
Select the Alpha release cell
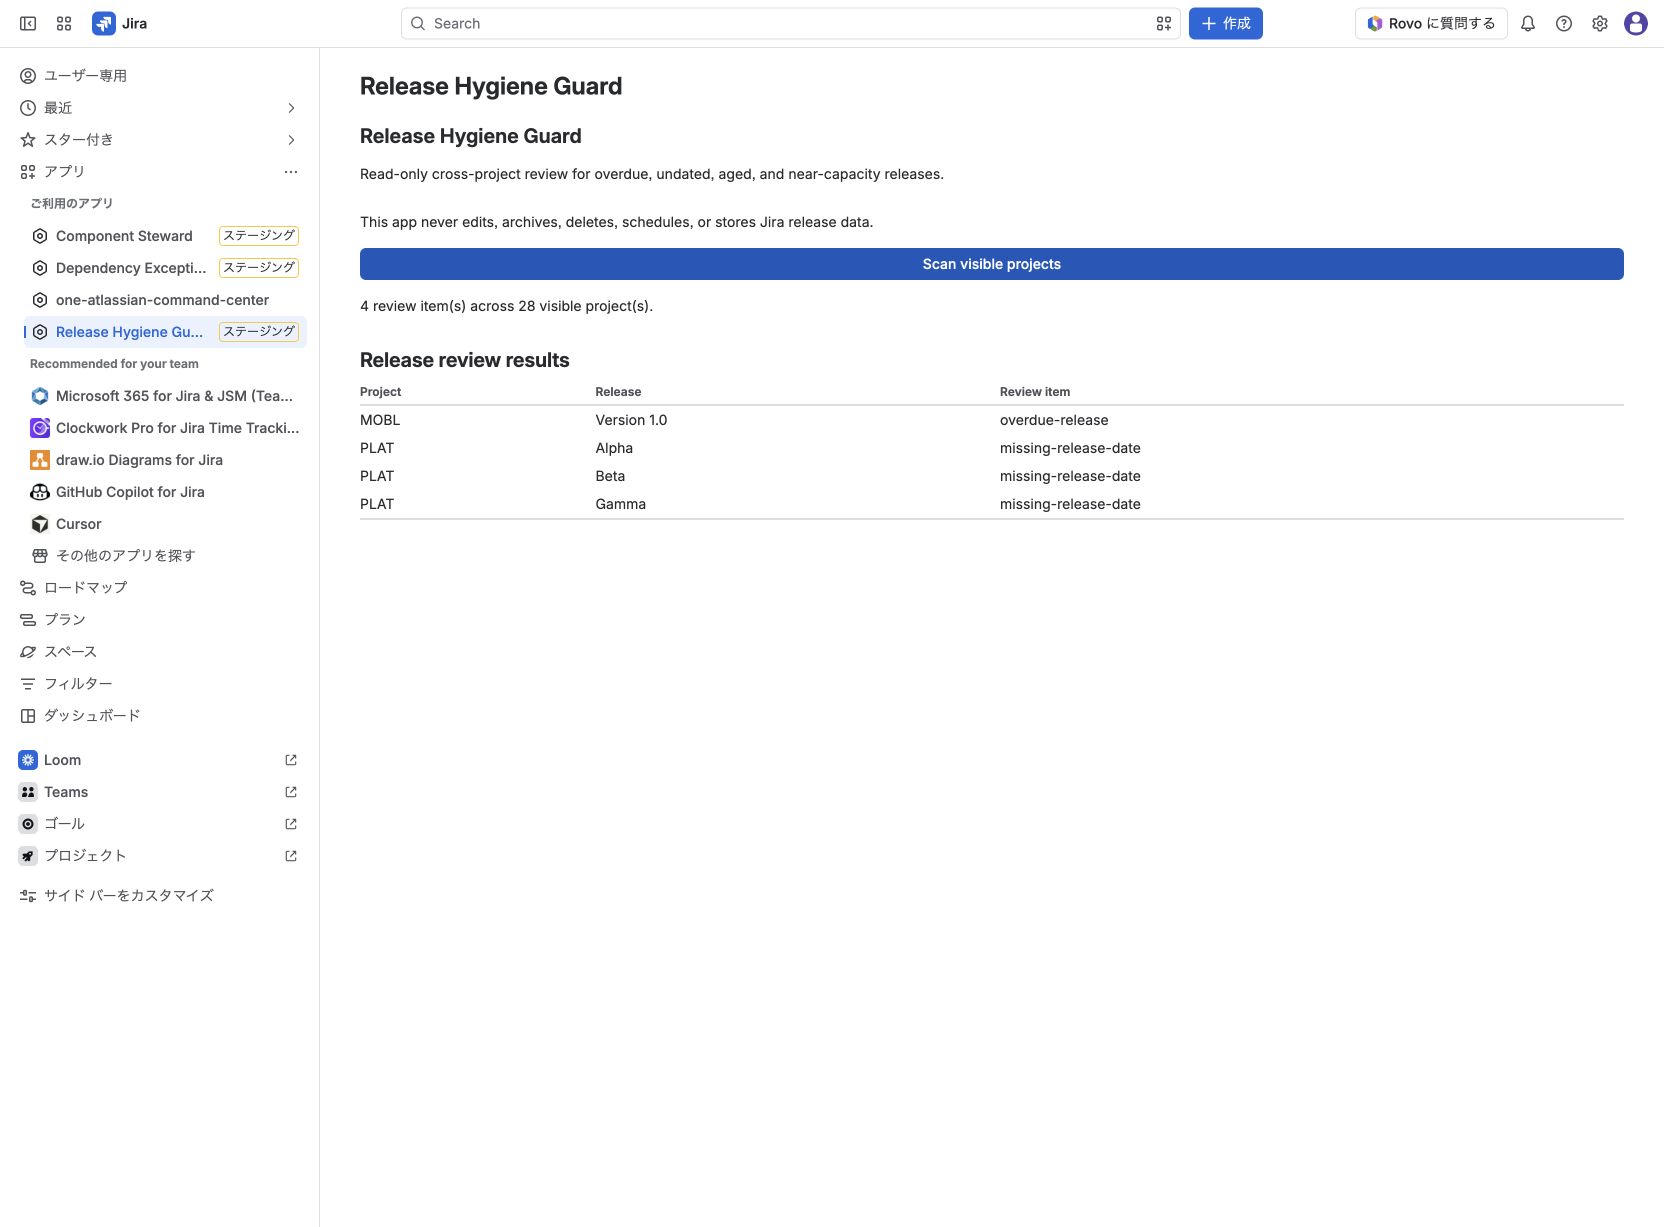pos(614,448)
